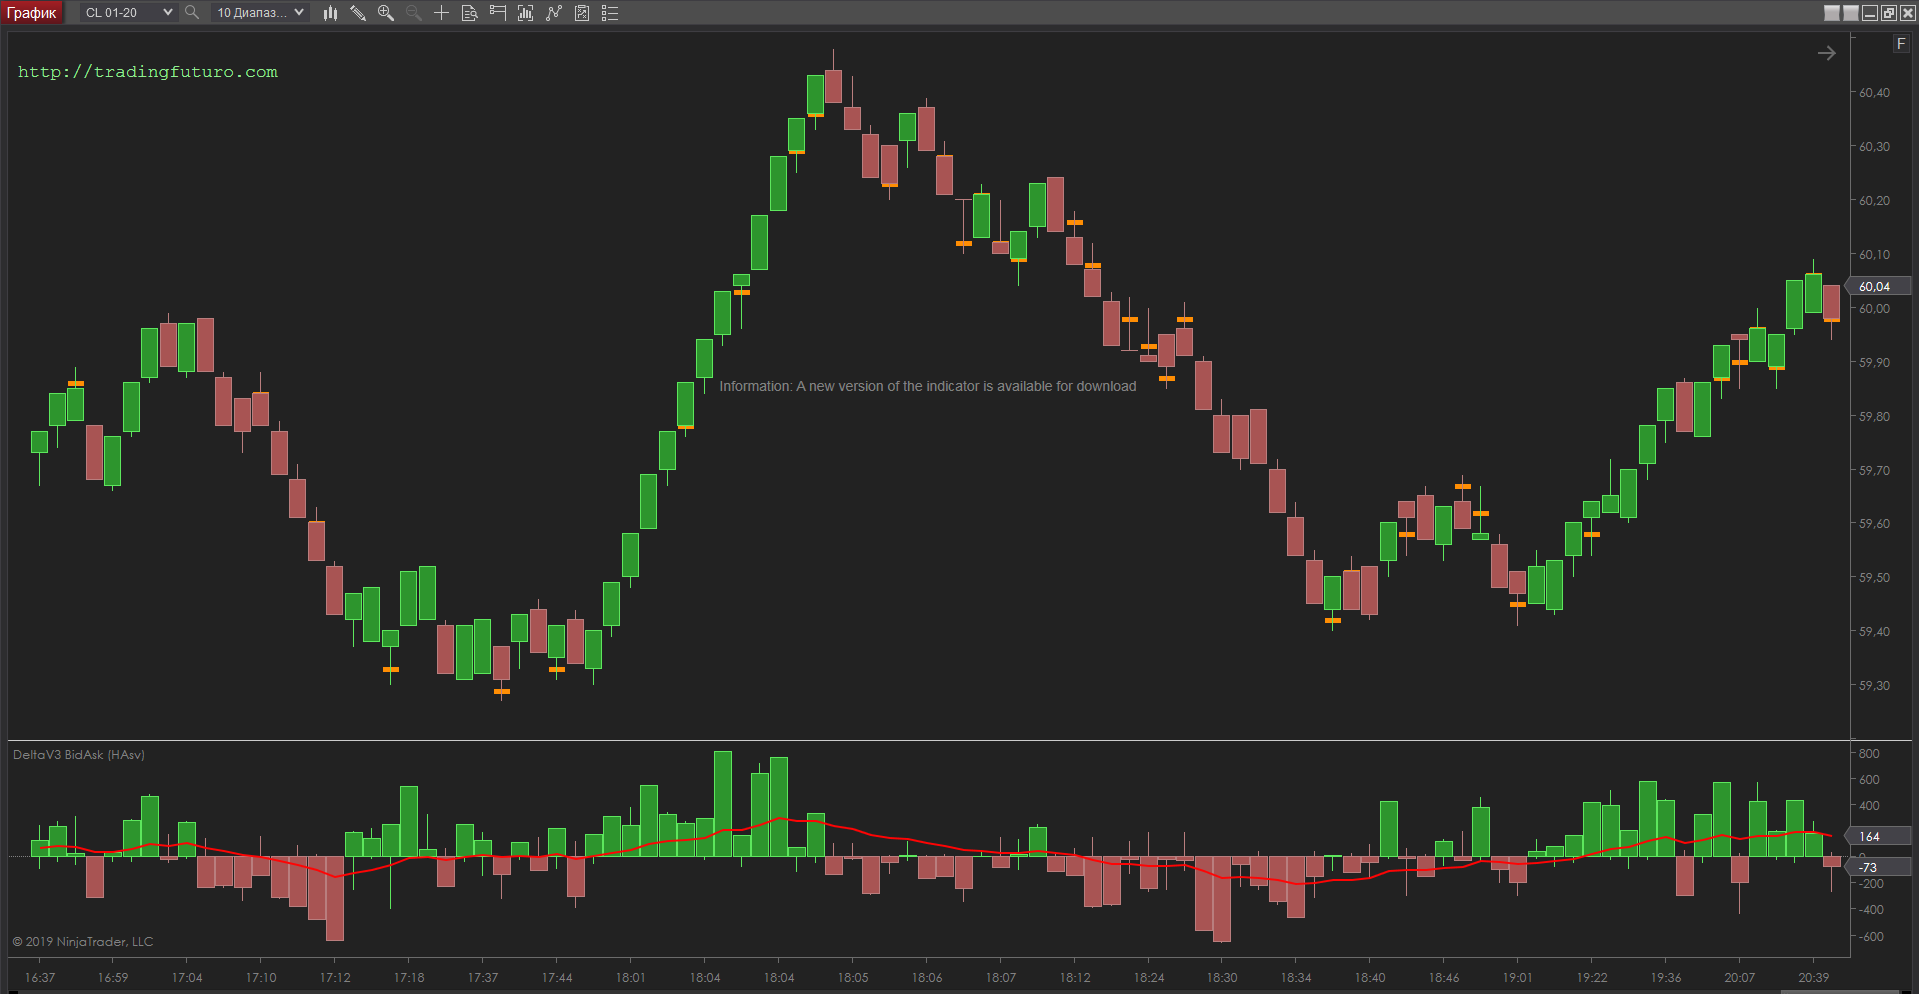This screenshot has height=994, width=1919.
Task: Click the zoom in magnifier icon
Action: (386, 13)
